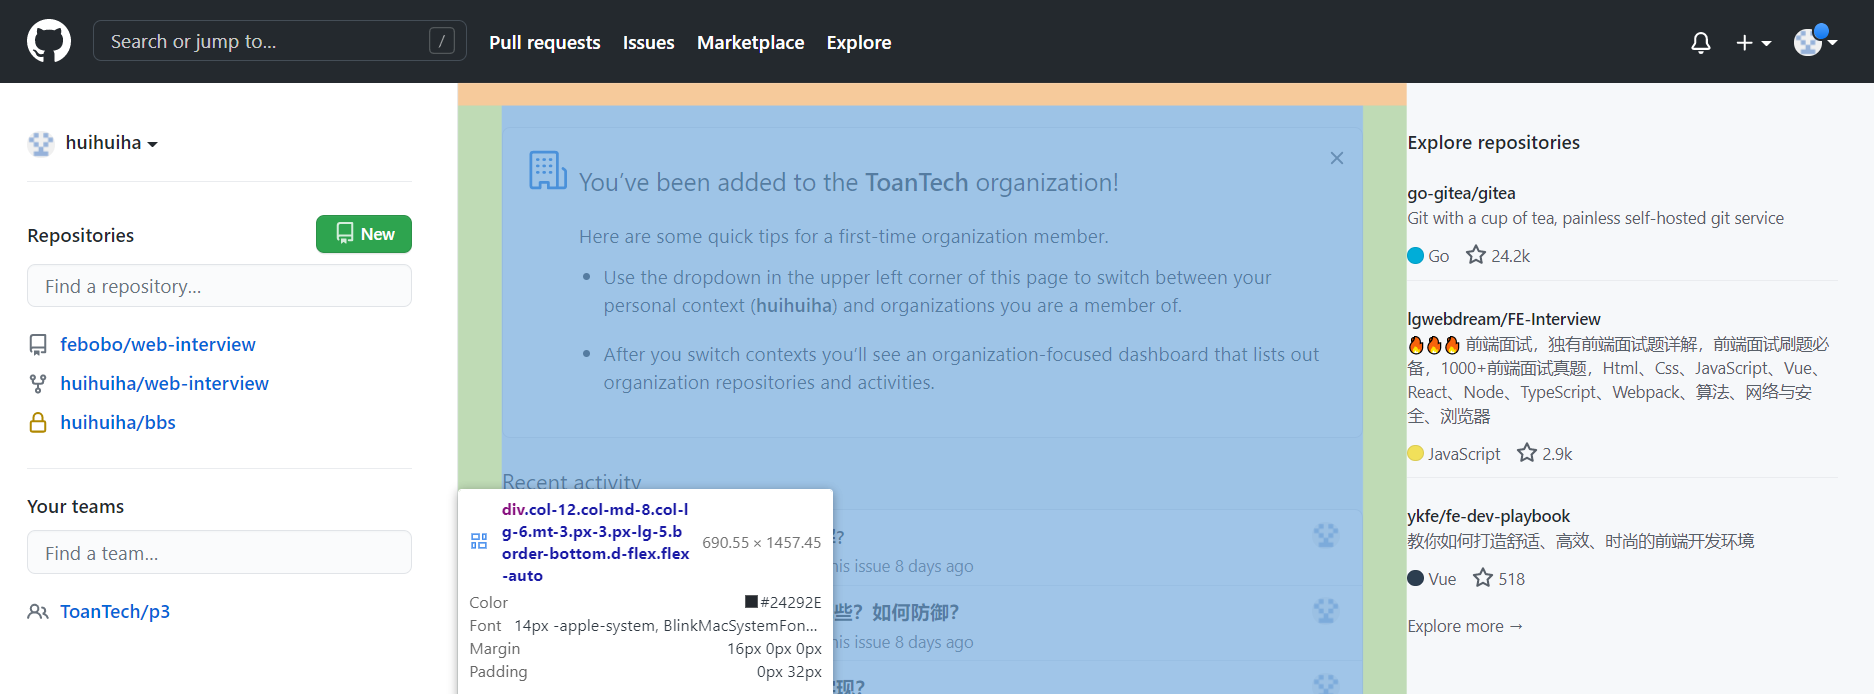Focus the Find a team field
This screenshot has height=694, width=1874.
(219, 552)
